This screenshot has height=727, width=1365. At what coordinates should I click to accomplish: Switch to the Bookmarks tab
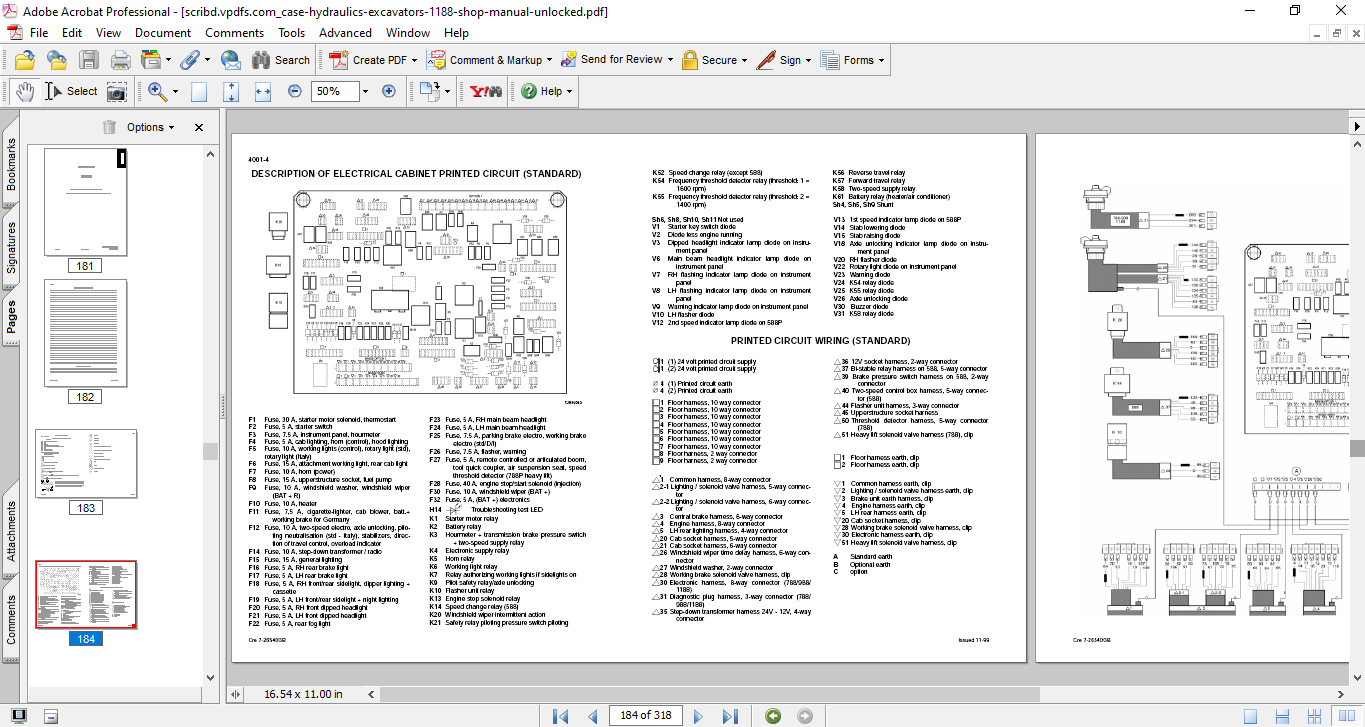pyautogui.click(x=11, y=165)
